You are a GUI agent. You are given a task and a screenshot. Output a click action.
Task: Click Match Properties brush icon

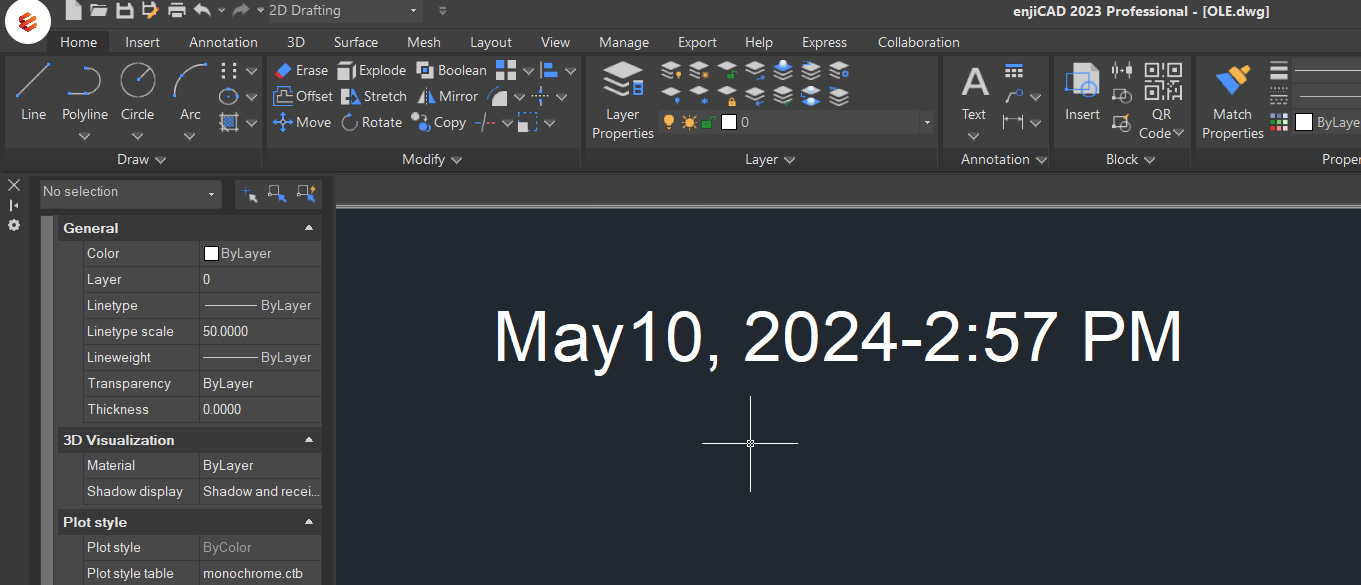1232,100
